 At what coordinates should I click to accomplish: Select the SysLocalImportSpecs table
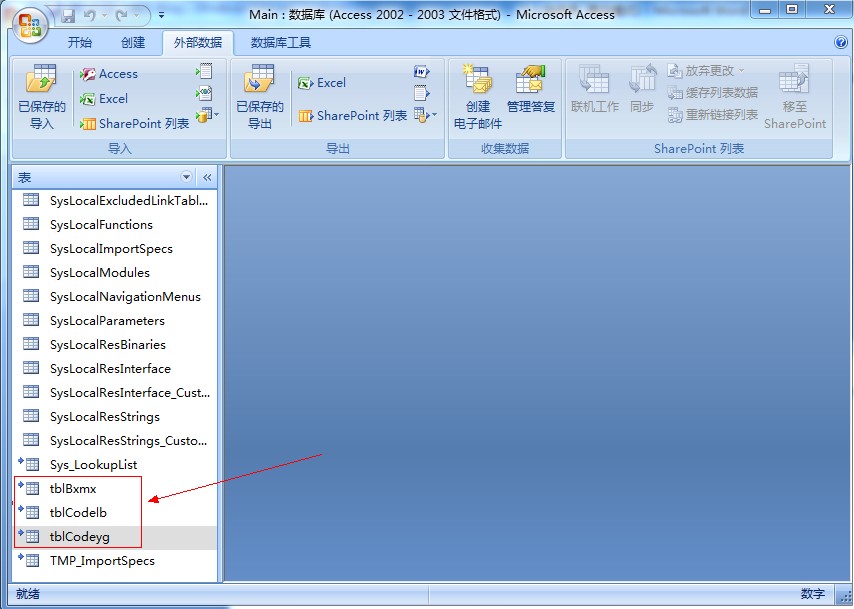tap(115, 248)
